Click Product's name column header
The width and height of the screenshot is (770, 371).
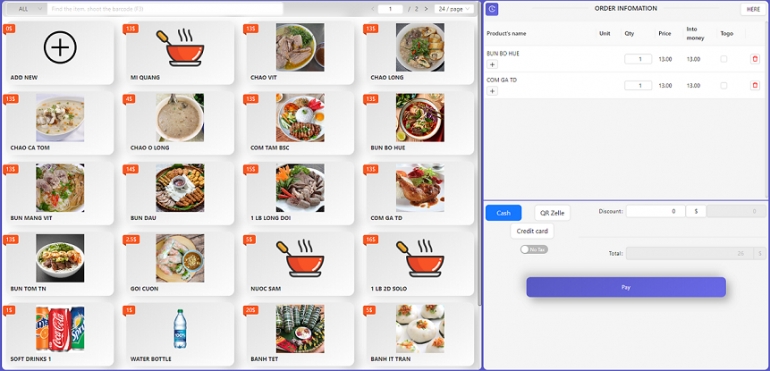506,33
